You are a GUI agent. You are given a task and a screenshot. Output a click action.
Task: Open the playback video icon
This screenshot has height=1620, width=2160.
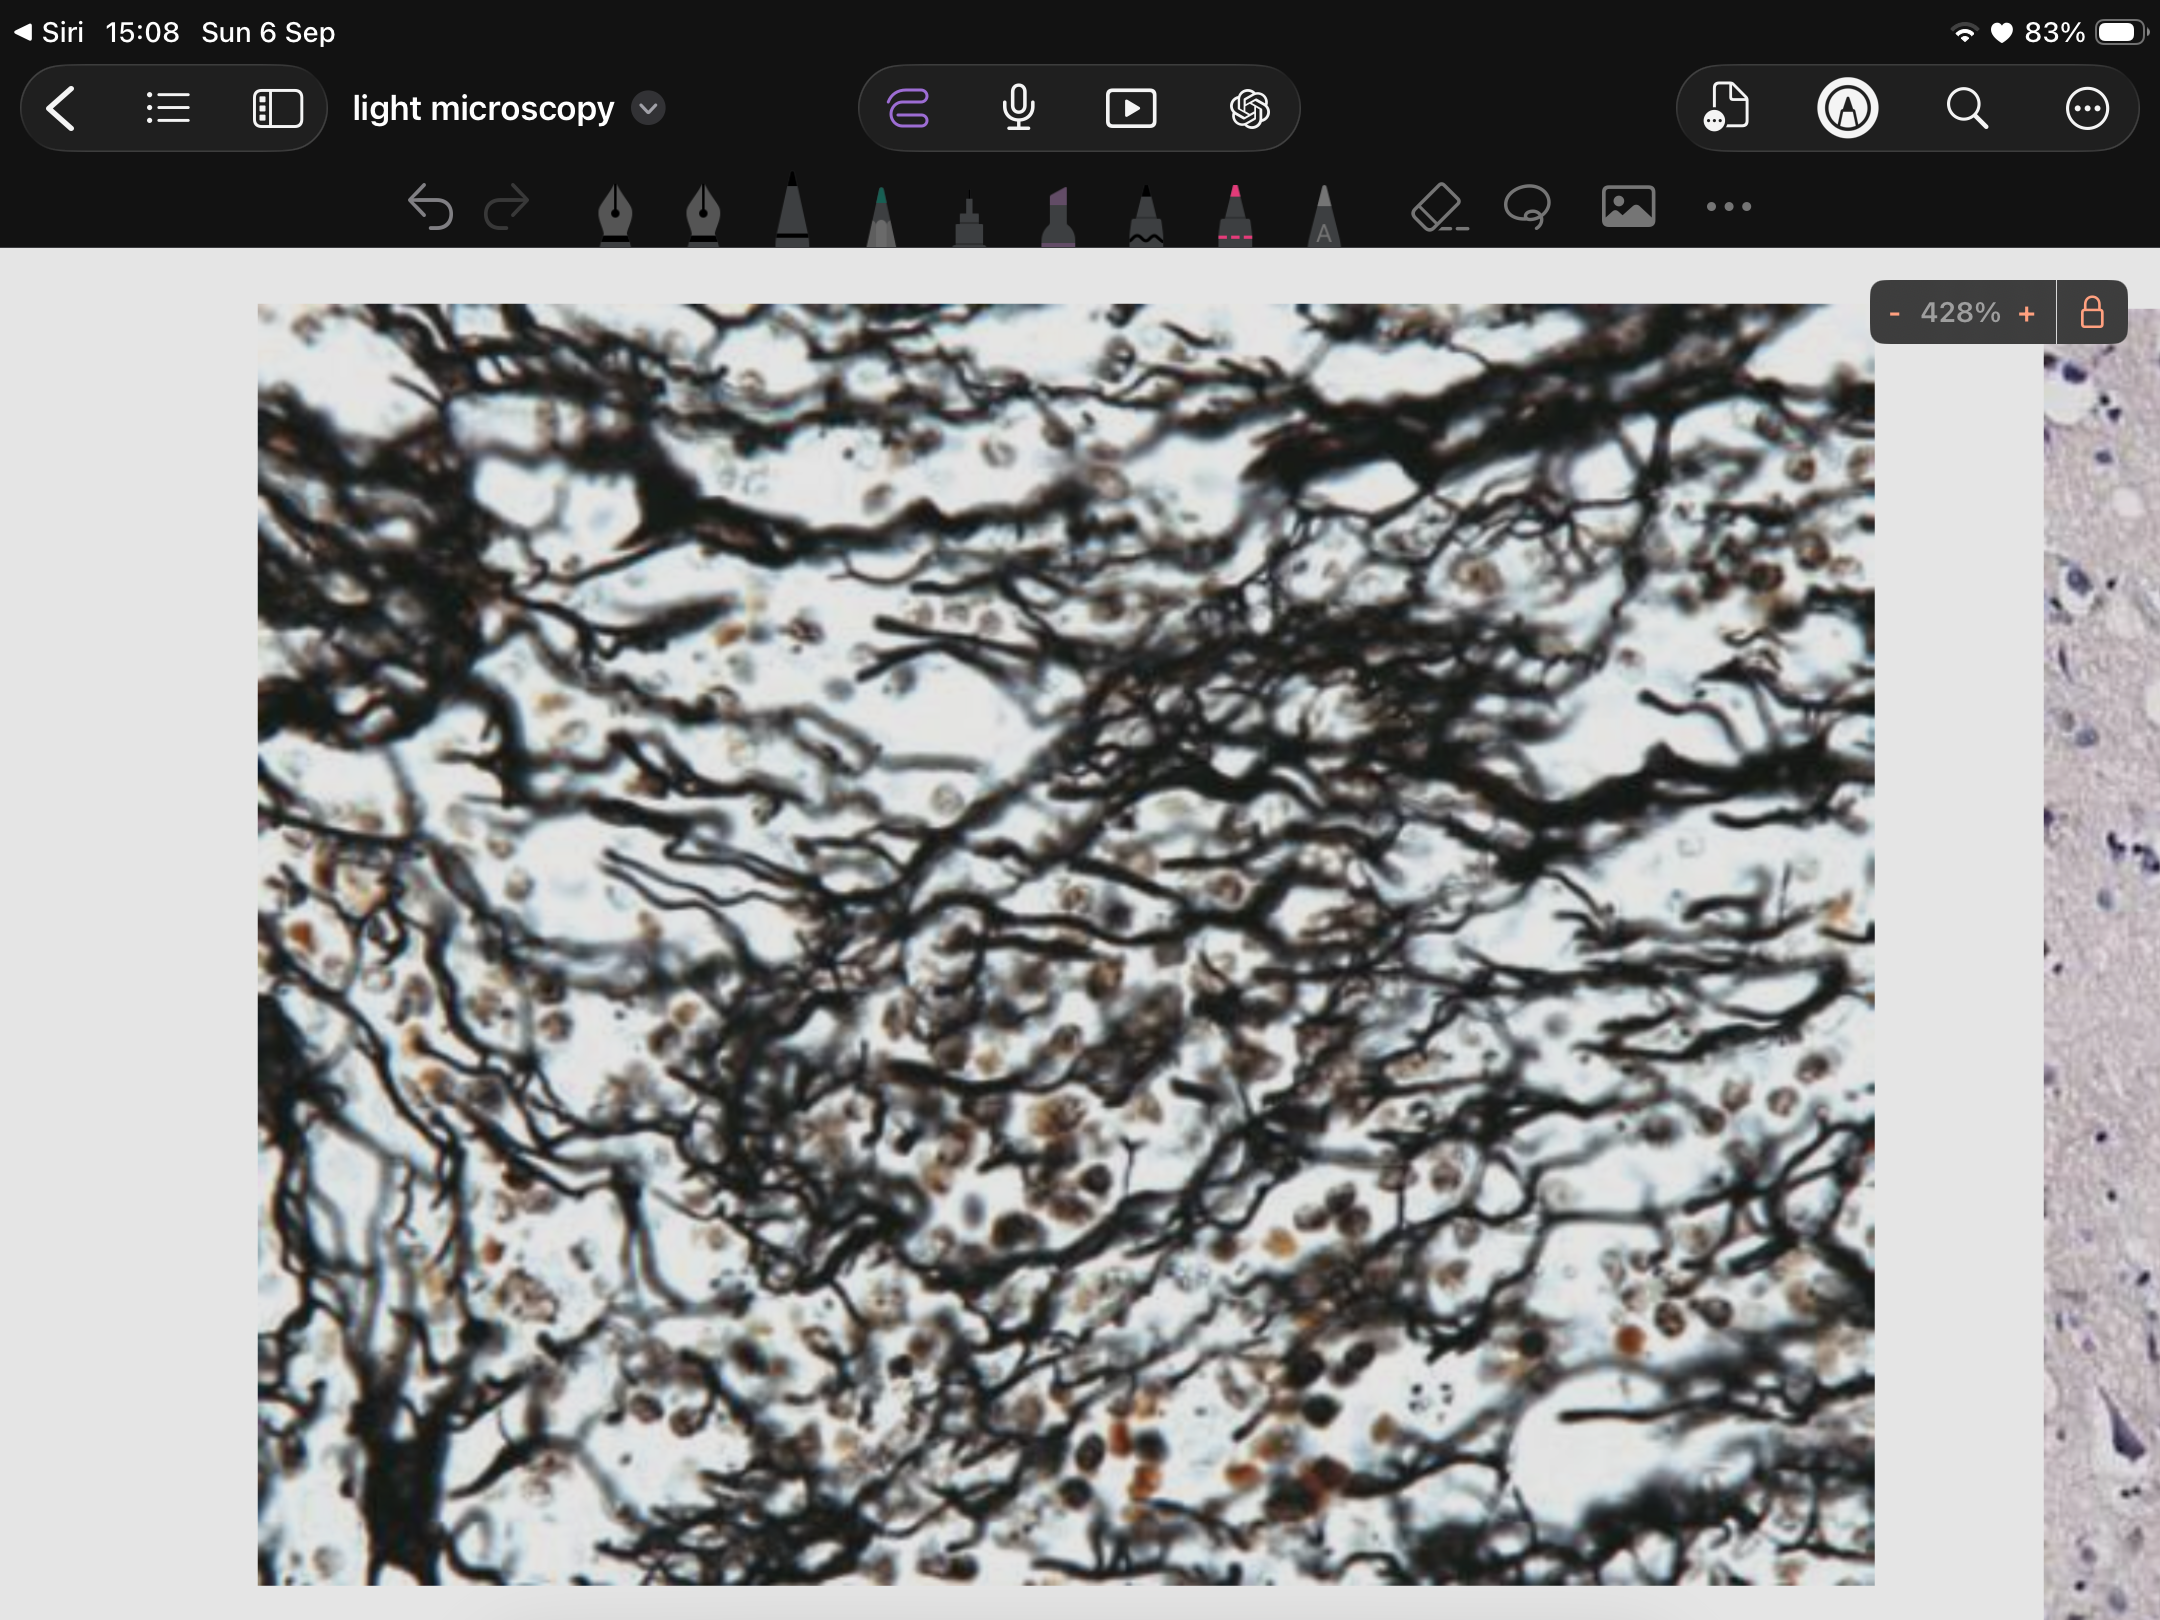(x=1131, y=108)
